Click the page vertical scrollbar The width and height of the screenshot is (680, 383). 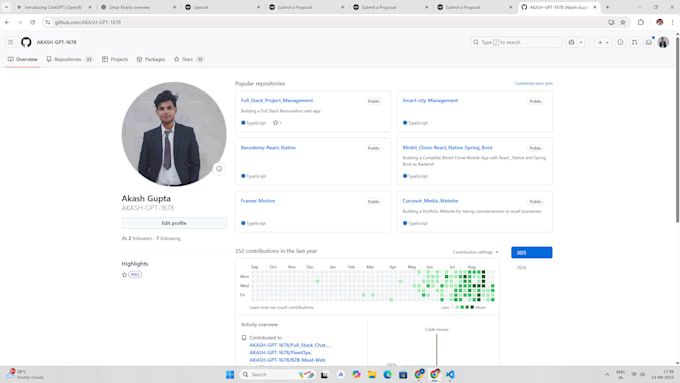677,130
